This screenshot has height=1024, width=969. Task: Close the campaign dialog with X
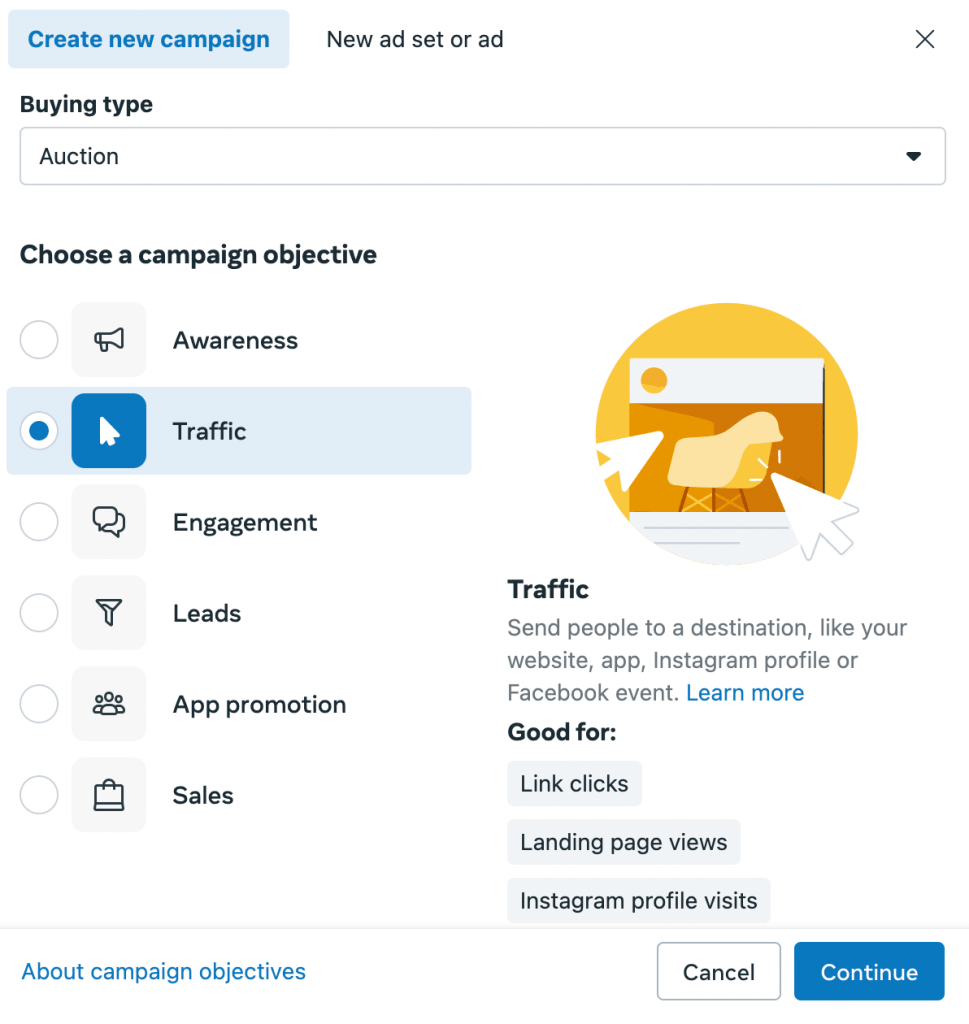click(925, 39)
